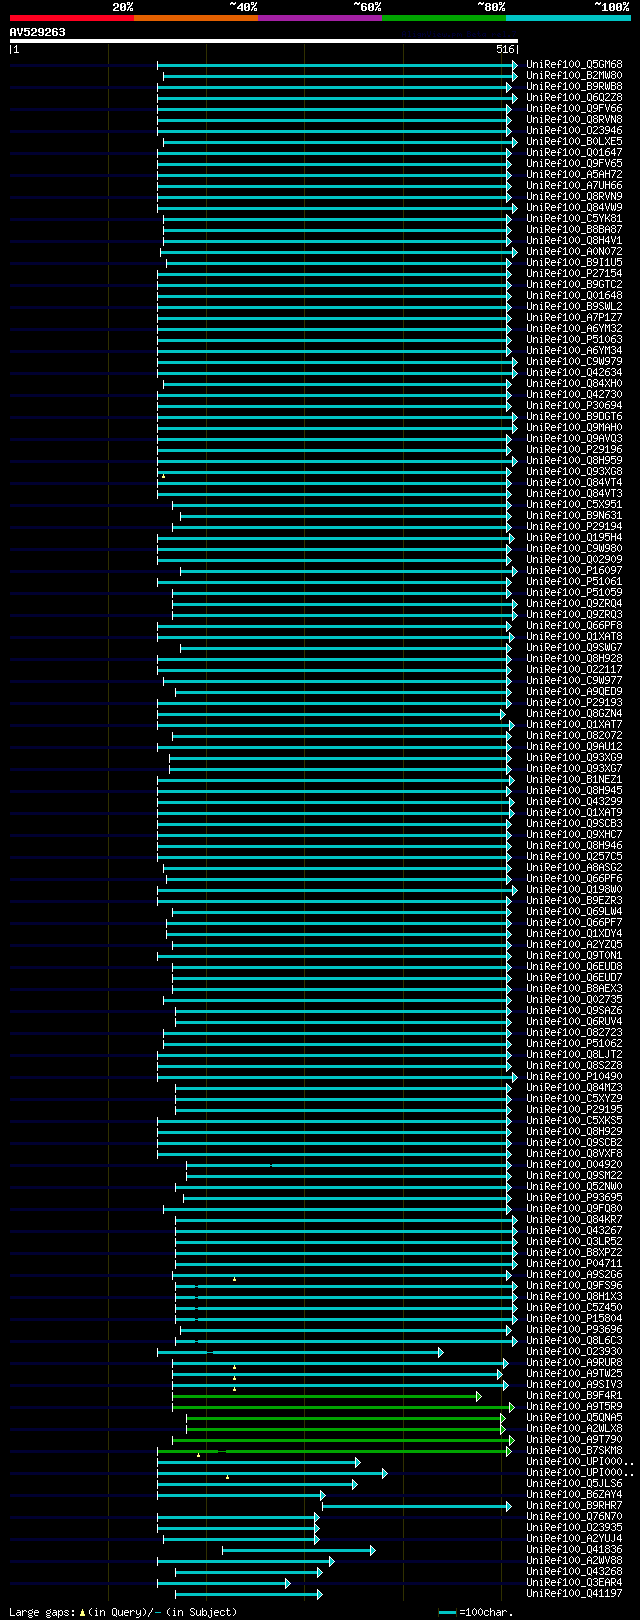Image resolution: width=640 pixels, height=1620 pixels.
Task: Click the =100char. scale legend
Action: [476, 1612]
